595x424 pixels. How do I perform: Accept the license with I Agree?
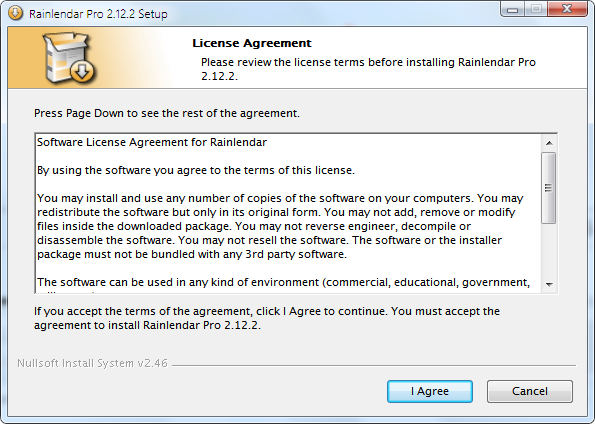click(430, 391)
